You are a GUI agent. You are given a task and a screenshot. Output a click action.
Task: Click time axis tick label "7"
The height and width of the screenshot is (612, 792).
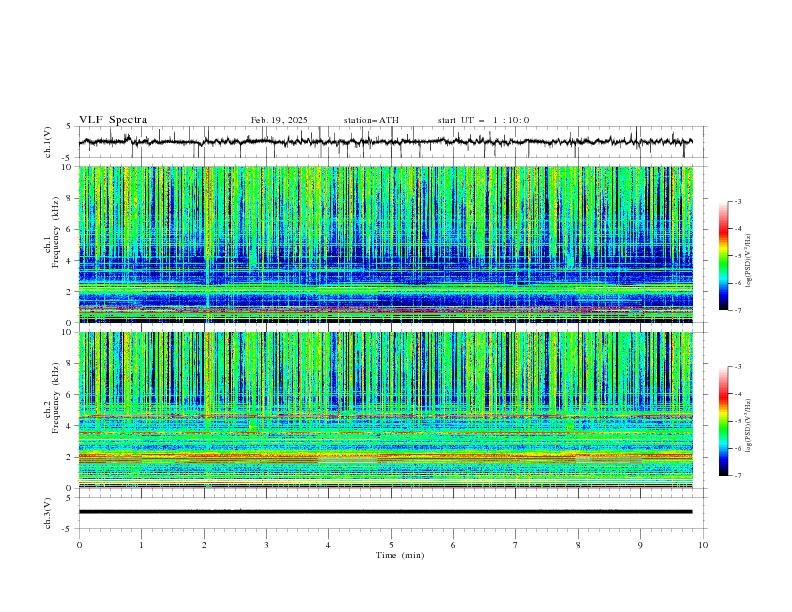click(516, 545)
